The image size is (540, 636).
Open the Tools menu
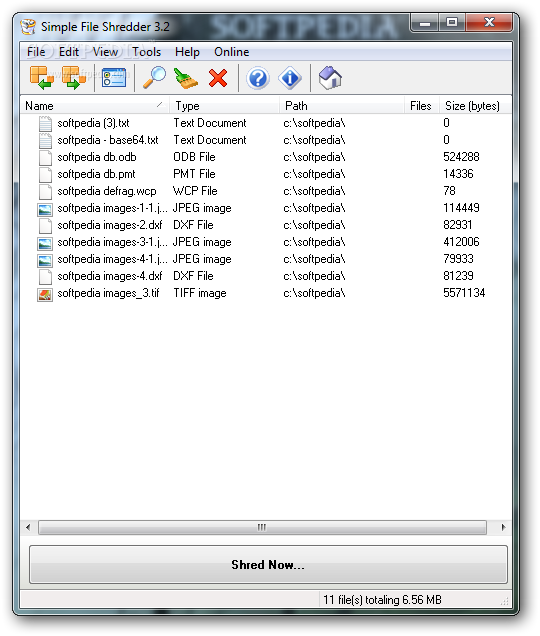[146, 52]
